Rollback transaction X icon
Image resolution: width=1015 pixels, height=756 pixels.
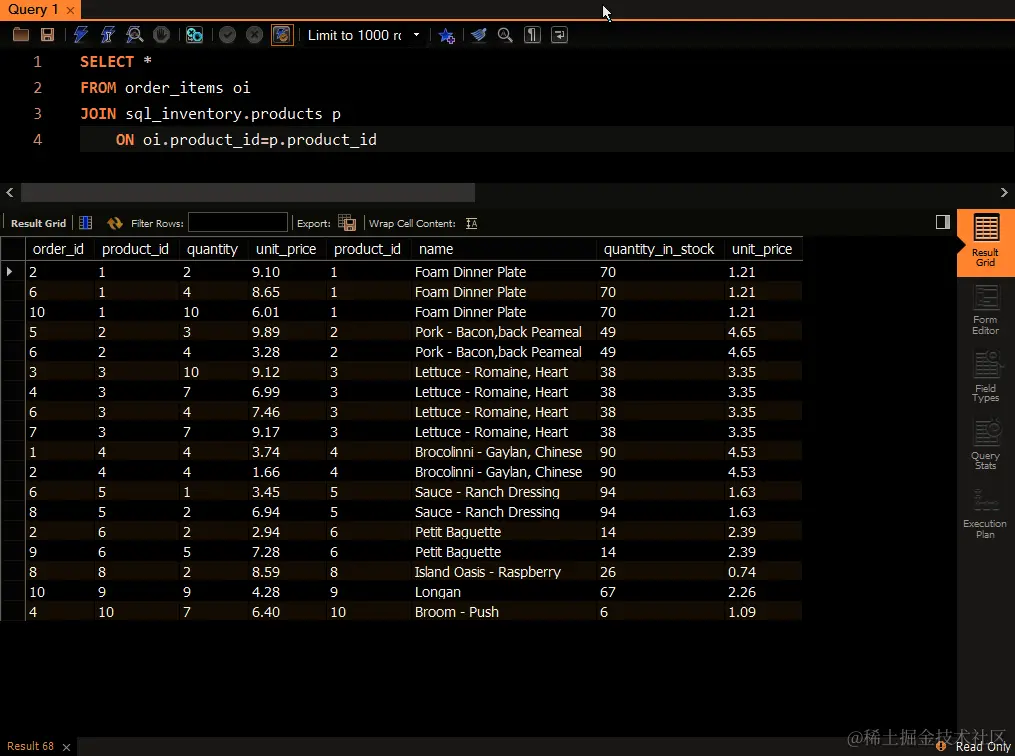254,35
